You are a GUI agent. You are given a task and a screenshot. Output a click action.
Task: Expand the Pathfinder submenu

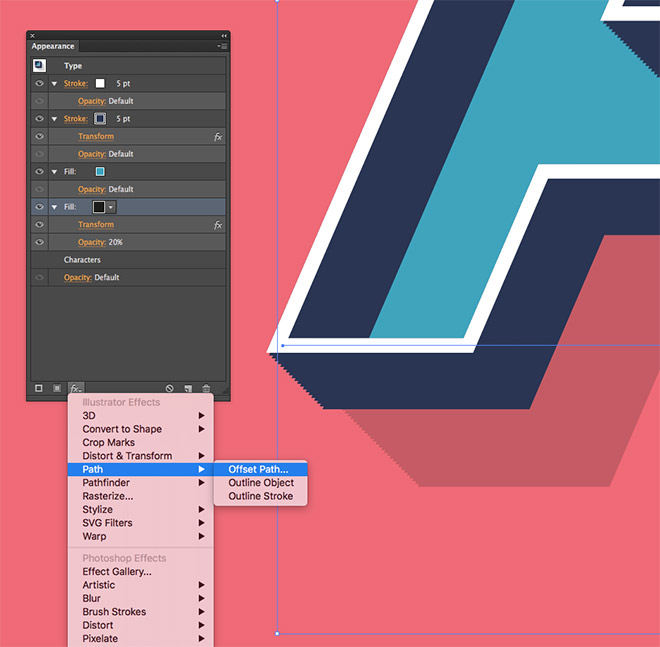coord(141,483)
